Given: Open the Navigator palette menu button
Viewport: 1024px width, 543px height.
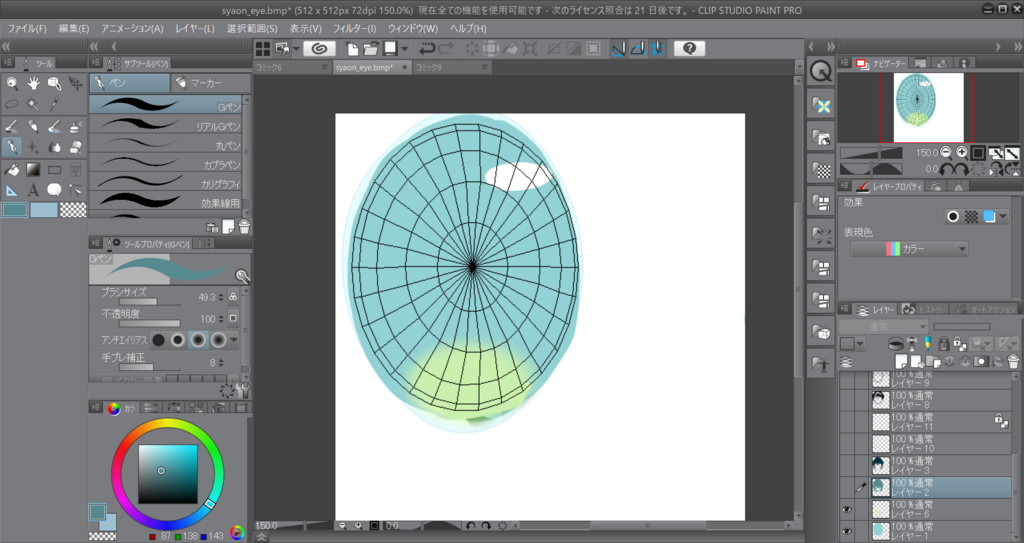Looking at the screenshot, I should point(845,63).
